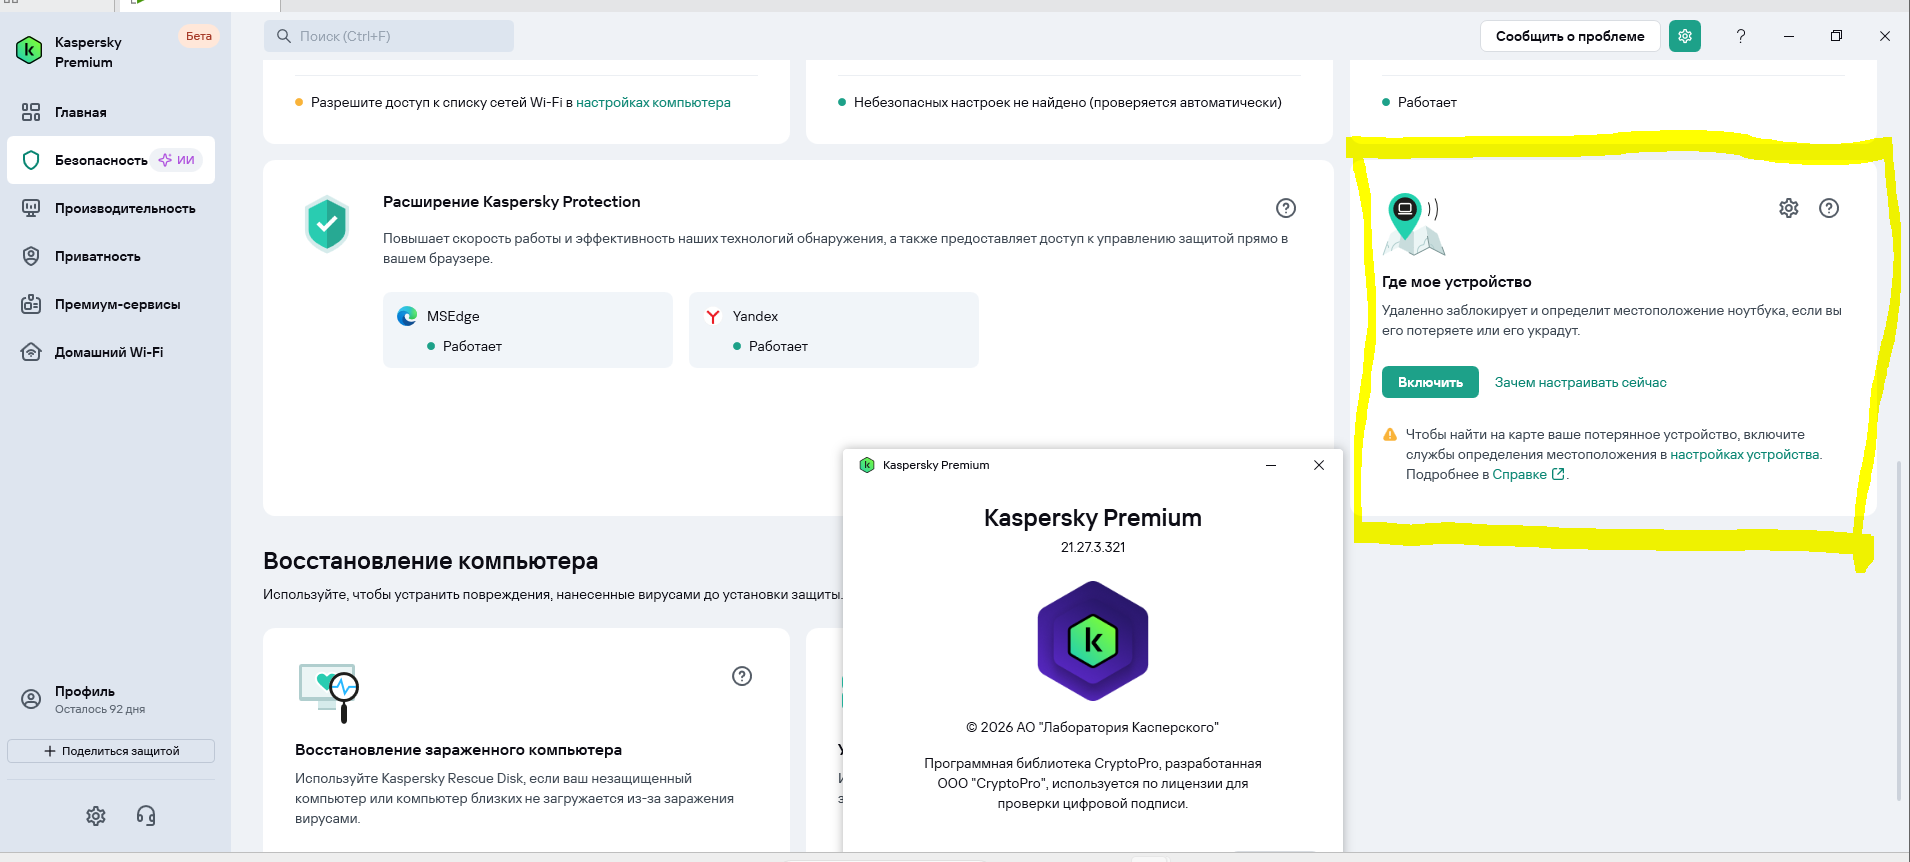Open settings via the sidebar gear icon
The width and height of the screenshot is (1910, 862).
click(96, 816)
